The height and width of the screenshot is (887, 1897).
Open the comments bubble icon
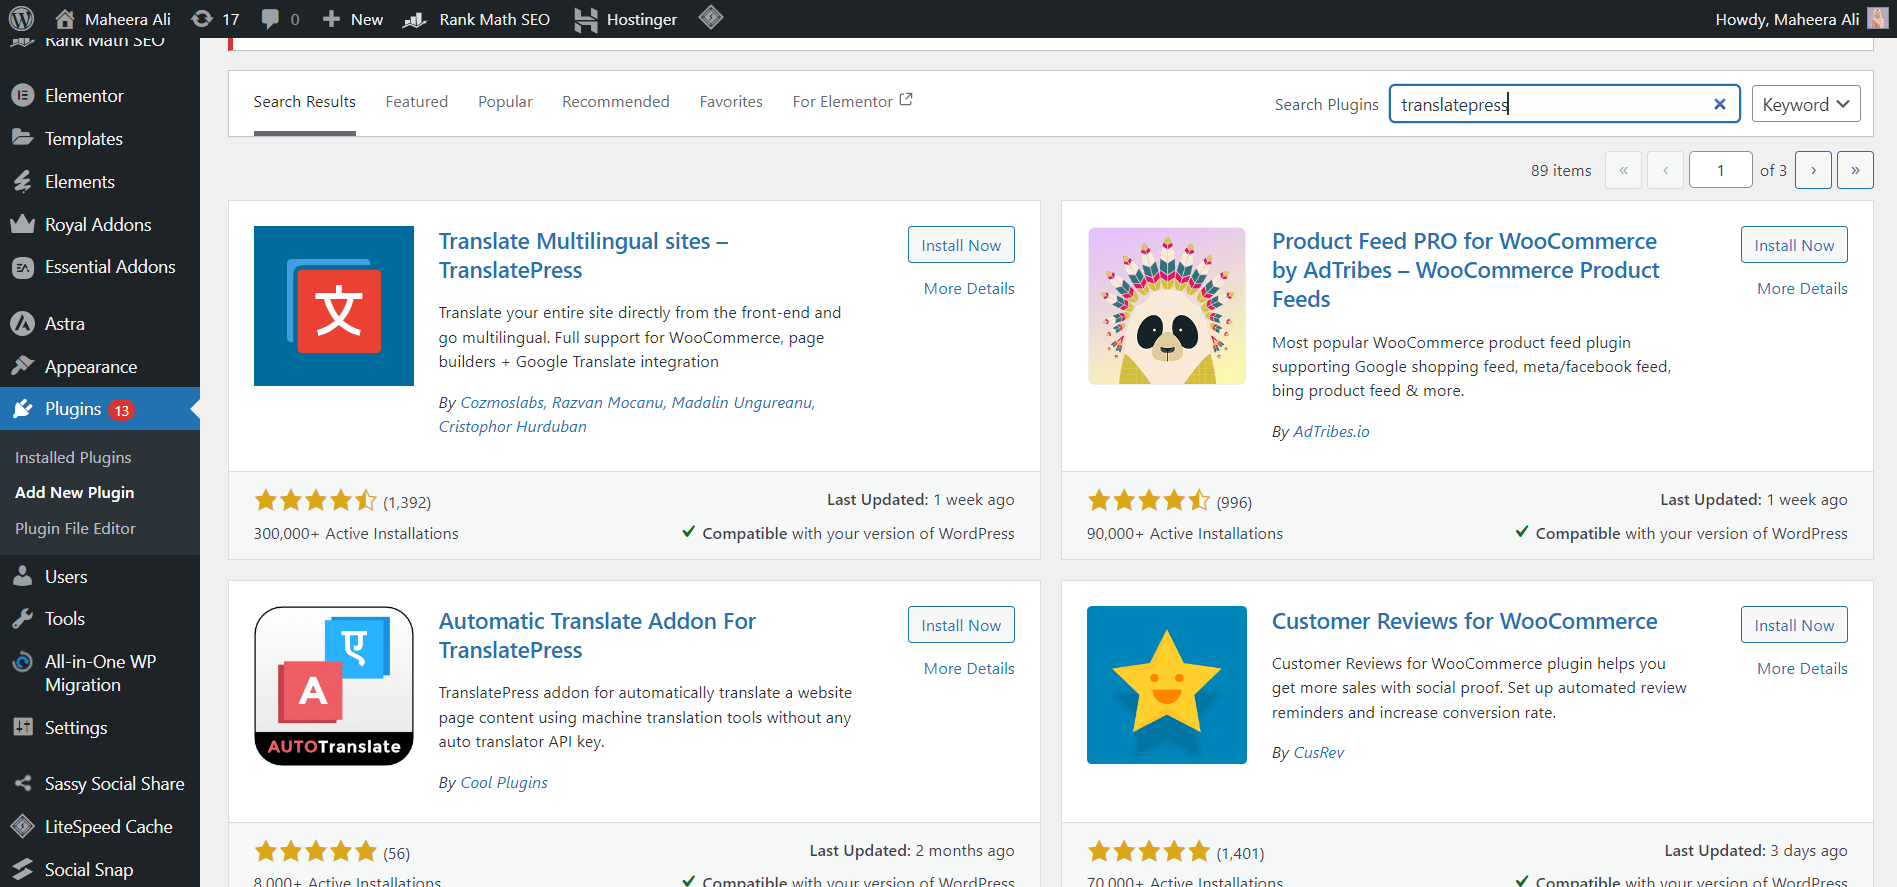point(270,18)
